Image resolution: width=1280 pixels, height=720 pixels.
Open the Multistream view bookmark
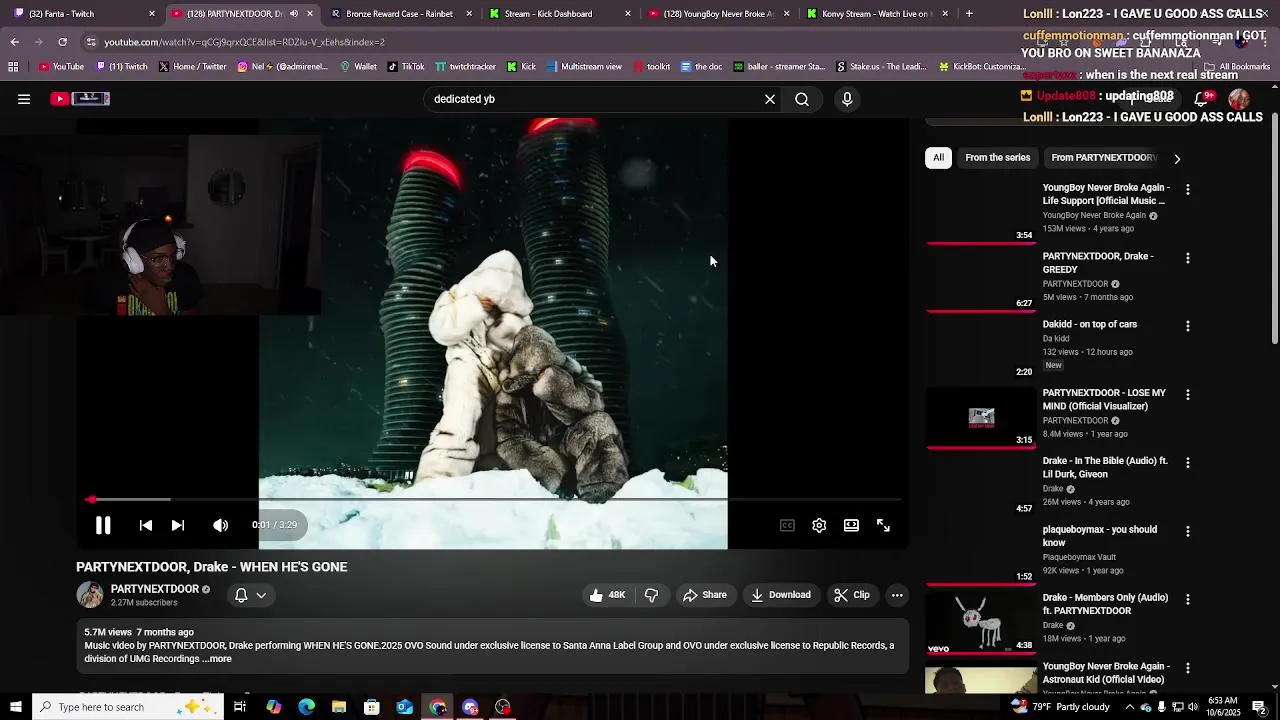[584, 67]
